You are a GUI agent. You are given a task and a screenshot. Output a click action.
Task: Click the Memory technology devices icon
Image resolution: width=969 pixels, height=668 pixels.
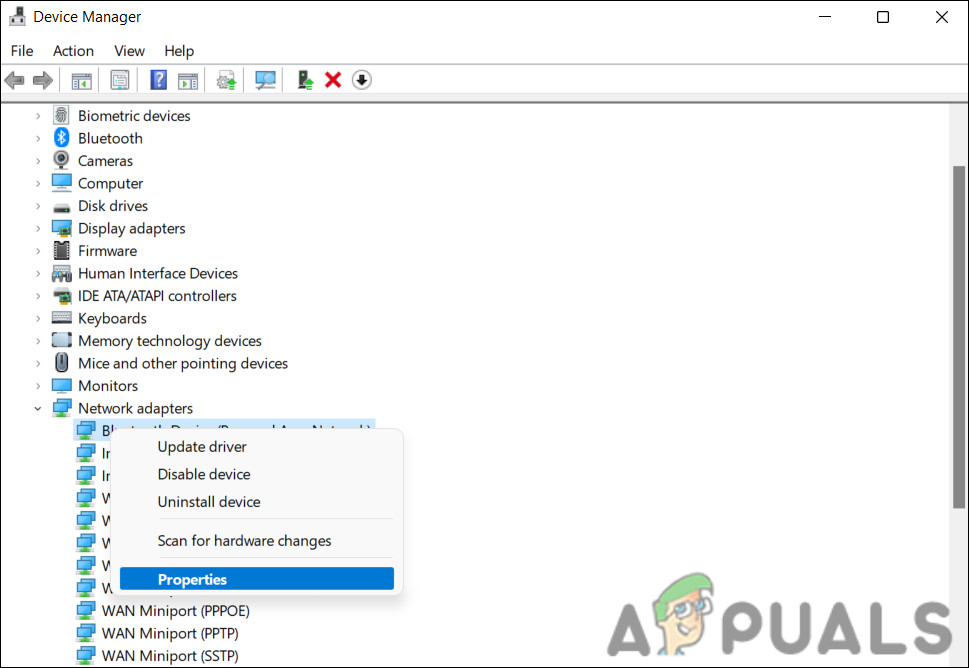(x=62, y=340)
